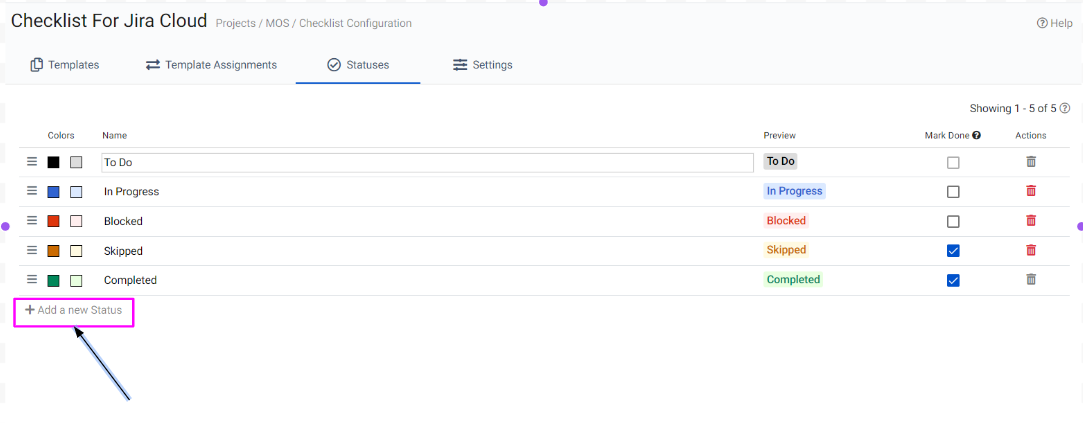Click Add a new Status
The height and width of the screenshot is (423, 1083).
[x=74, y=310]
